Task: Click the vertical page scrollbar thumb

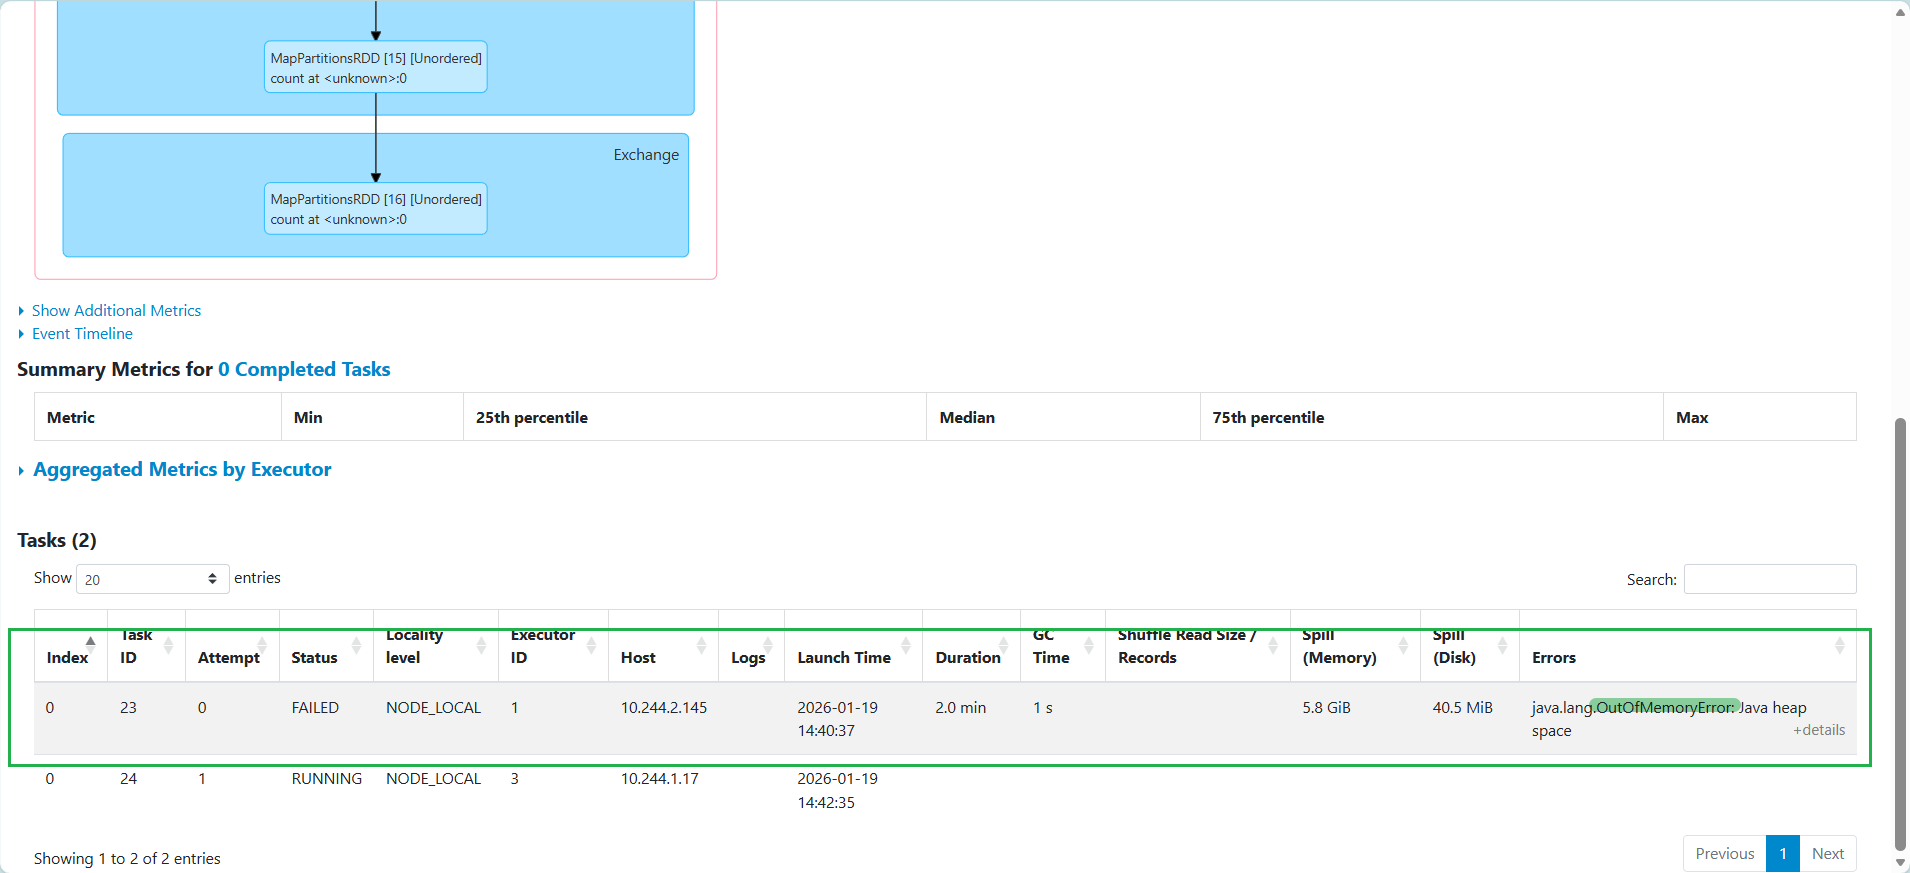Action: coord(1900,630)
